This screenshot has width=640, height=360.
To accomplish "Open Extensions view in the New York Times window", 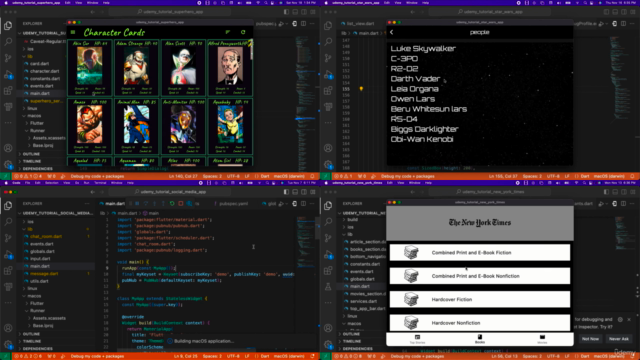I will (328, 271).
